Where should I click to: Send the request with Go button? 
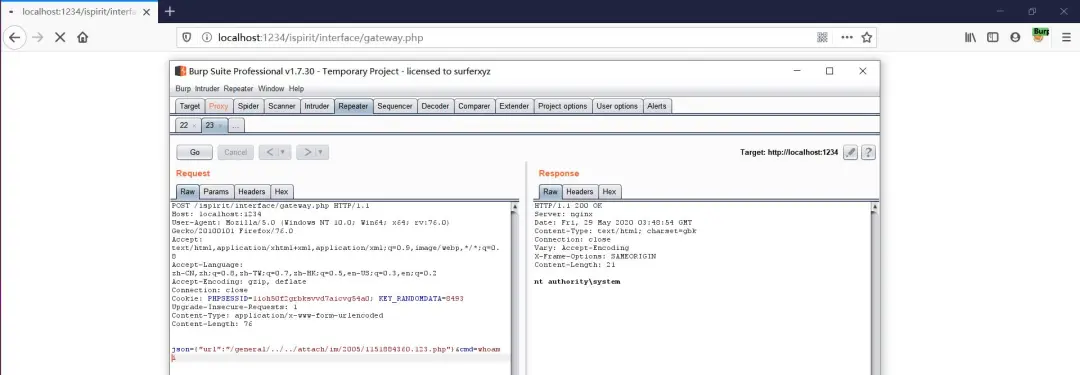pos(194,152)
